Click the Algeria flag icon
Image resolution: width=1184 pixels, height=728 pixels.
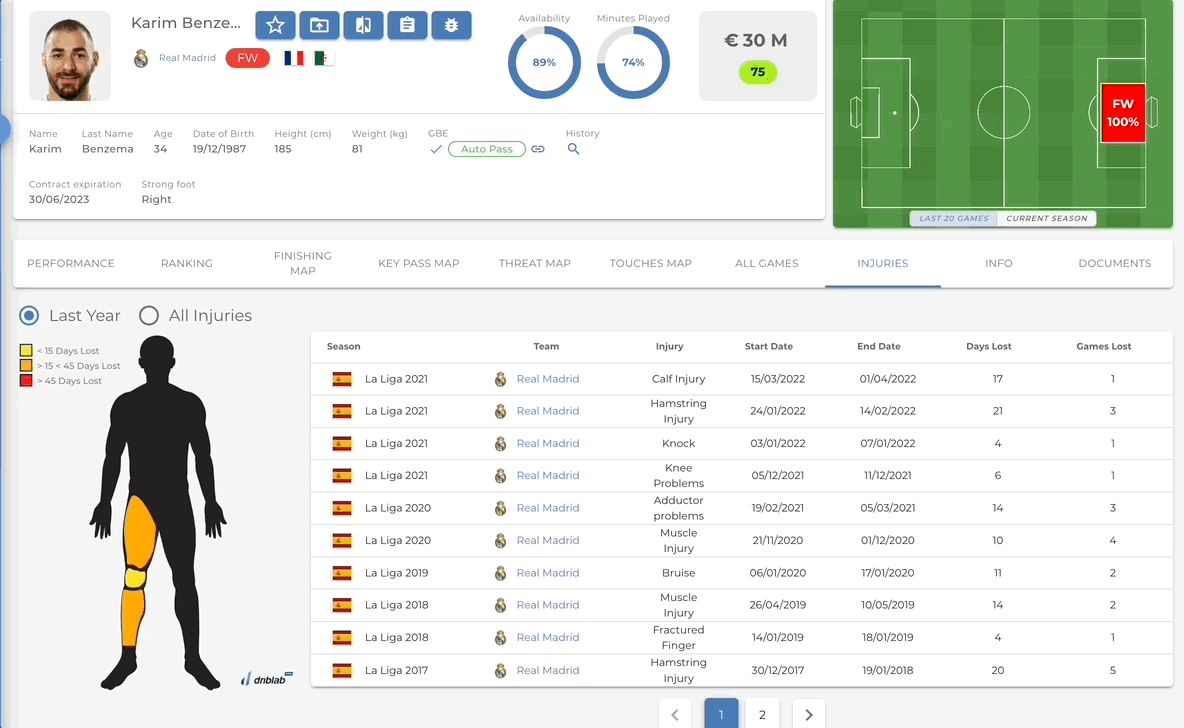point(324,58)
